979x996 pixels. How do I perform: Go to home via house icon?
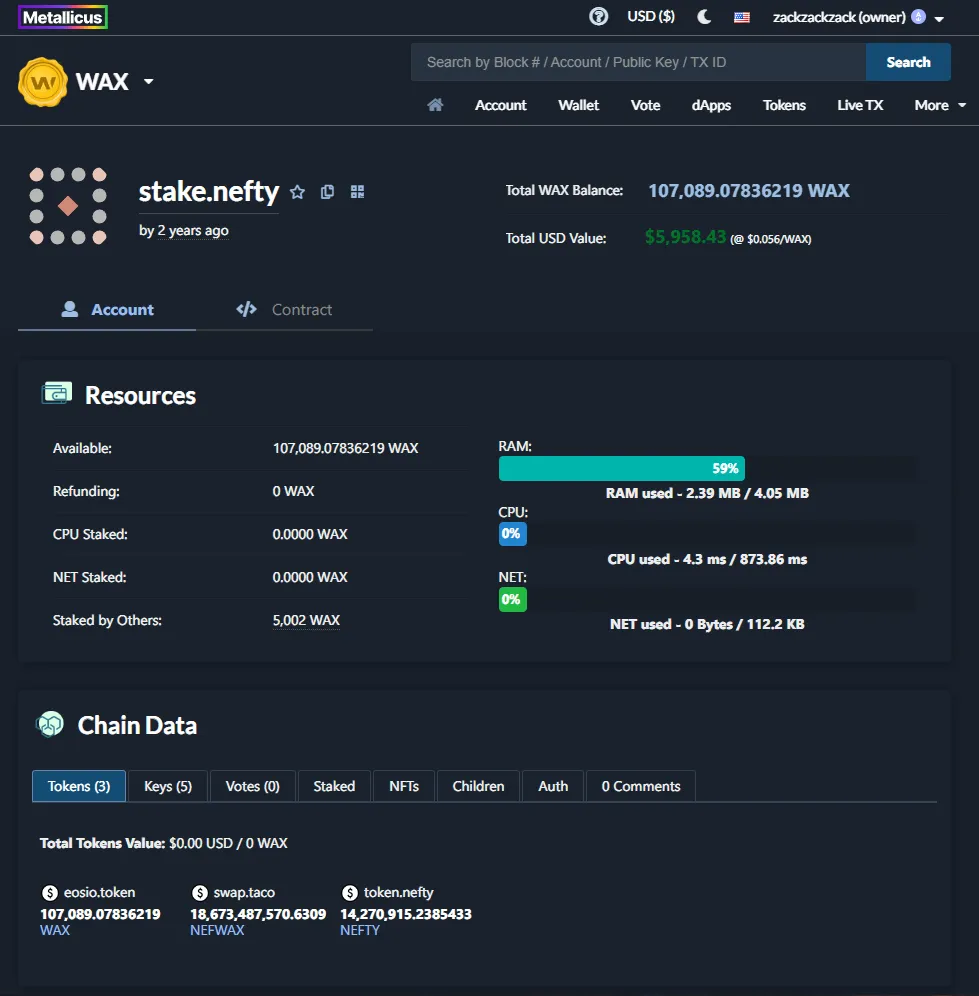point(435,105)
